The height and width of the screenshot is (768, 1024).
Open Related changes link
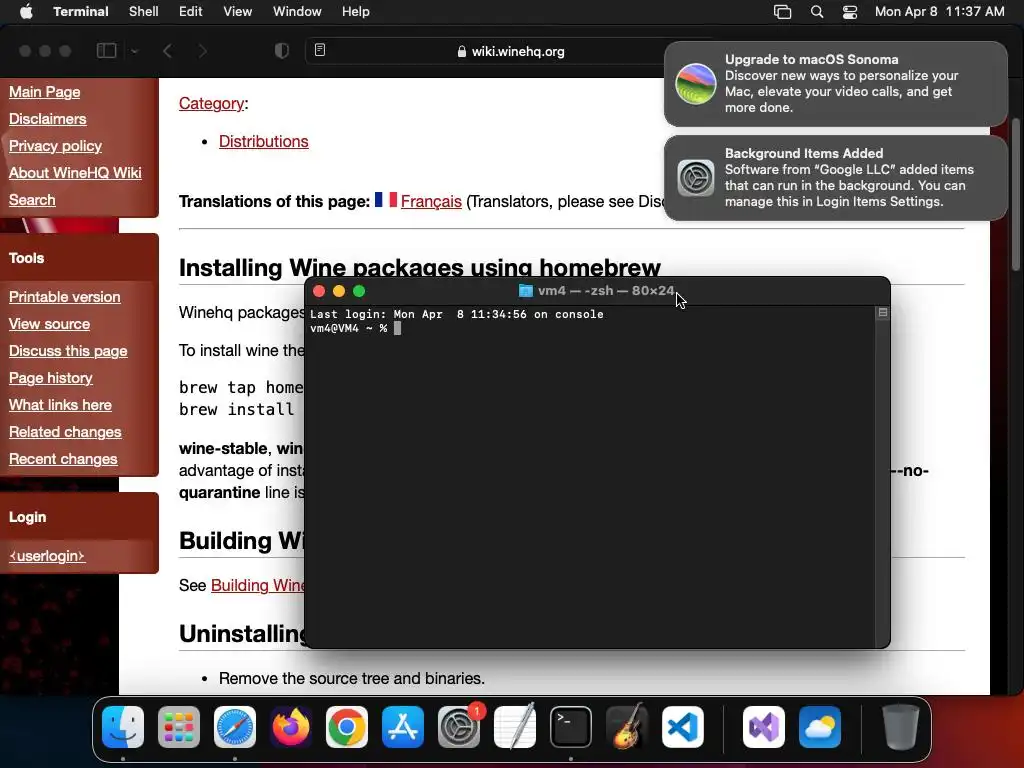click(65, 432)
